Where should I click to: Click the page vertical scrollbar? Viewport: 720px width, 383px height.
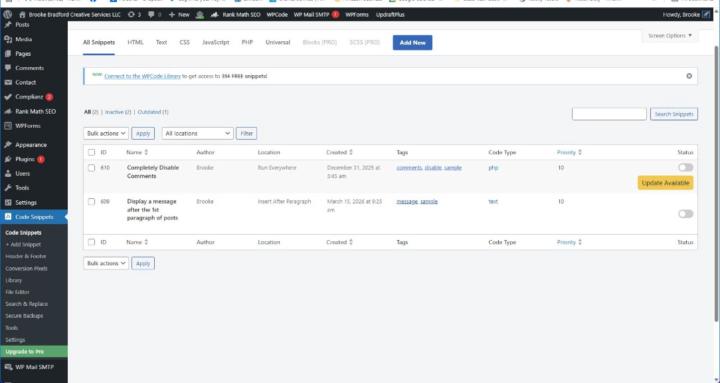717,184
